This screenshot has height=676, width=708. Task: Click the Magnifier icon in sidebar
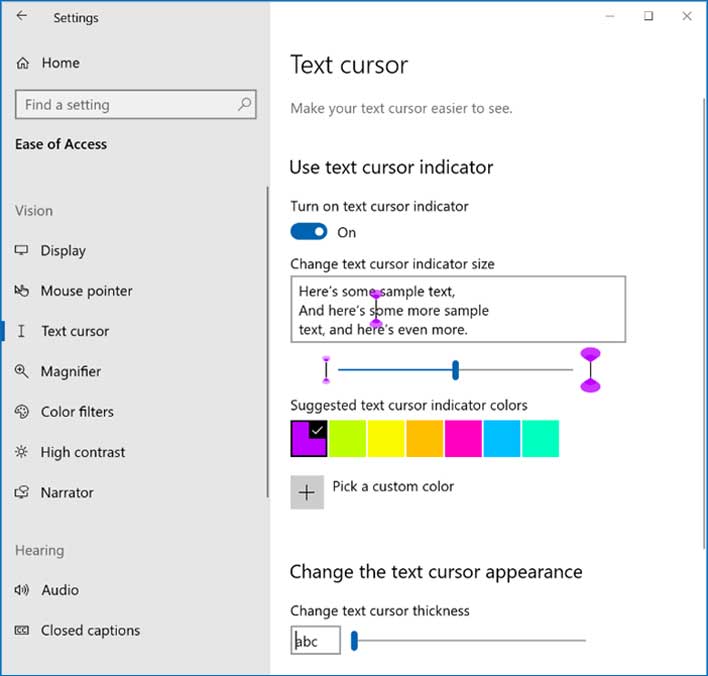(x=21, y=371)
